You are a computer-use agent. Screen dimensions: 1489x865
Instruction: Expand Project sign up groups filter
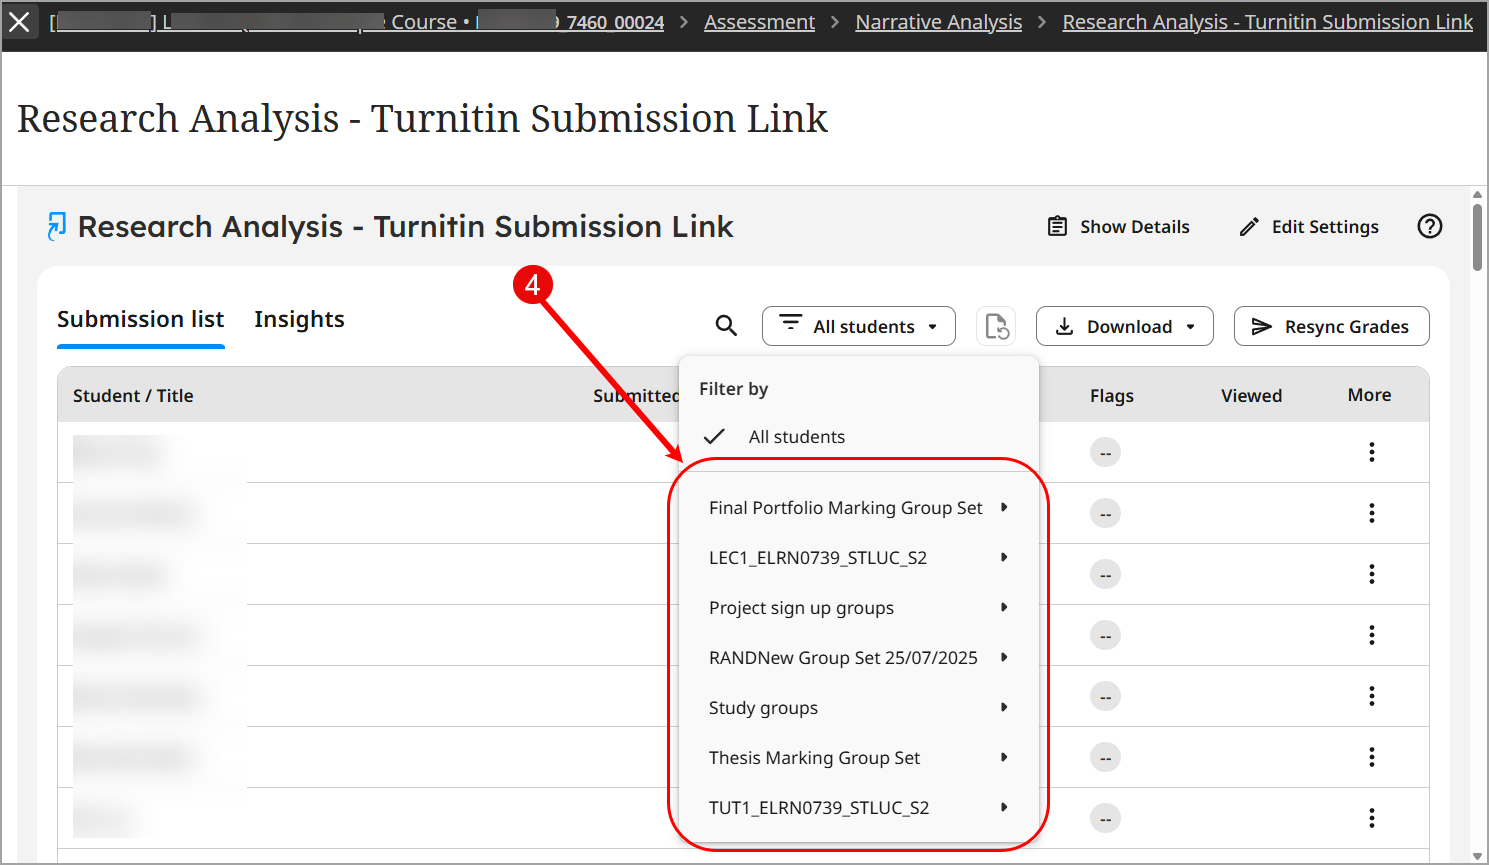pyautogui.click(x=858, y=608)
